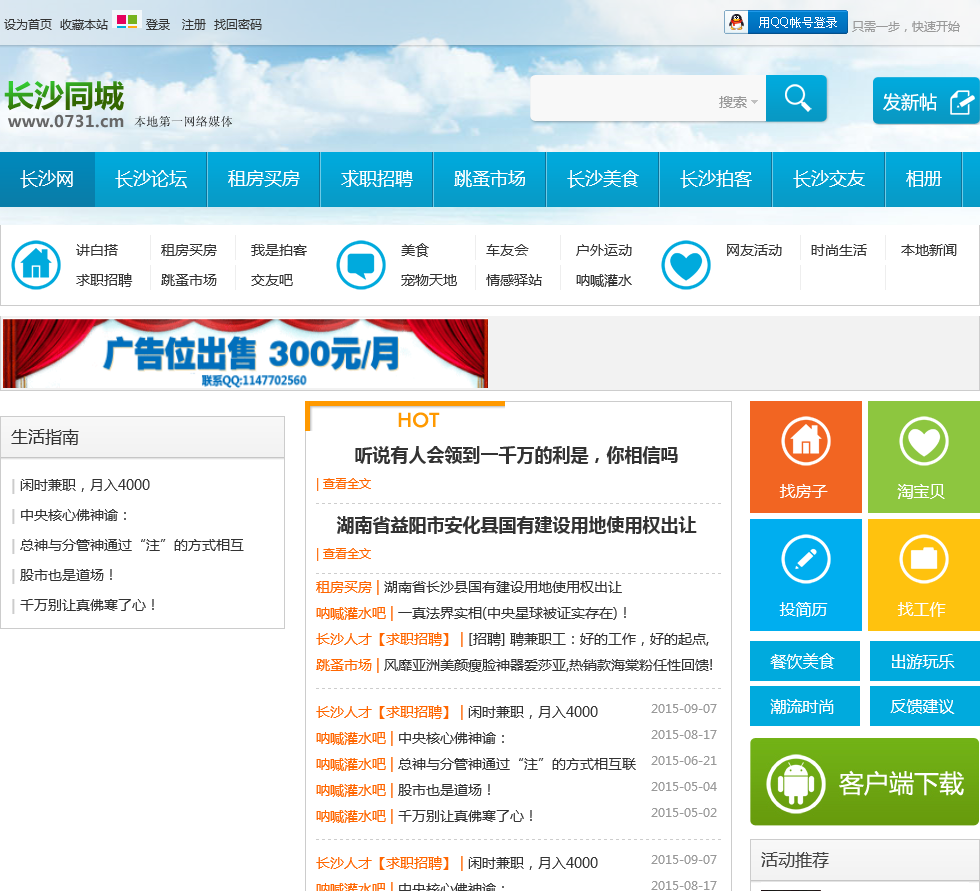The height and width of the screenshot is (891, 980).
Task: Click 设为首页 link
Action: 28,24
